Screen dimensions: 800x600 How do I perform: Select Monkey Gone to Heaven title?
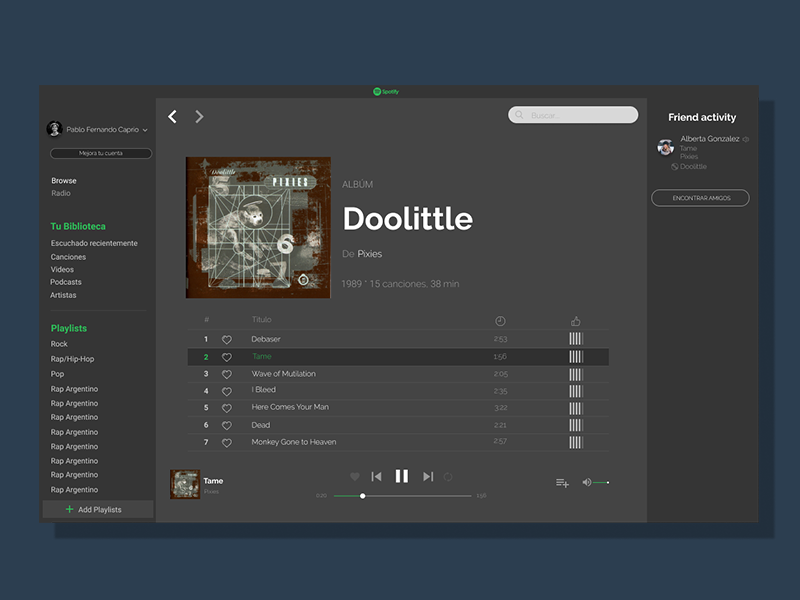294,442
